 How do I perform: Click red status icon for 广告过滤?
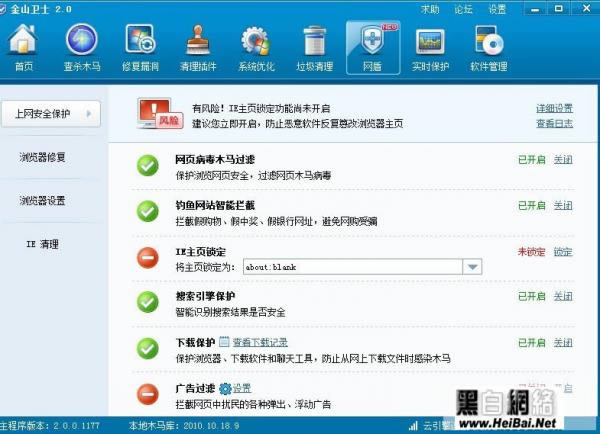coord(148,394)
